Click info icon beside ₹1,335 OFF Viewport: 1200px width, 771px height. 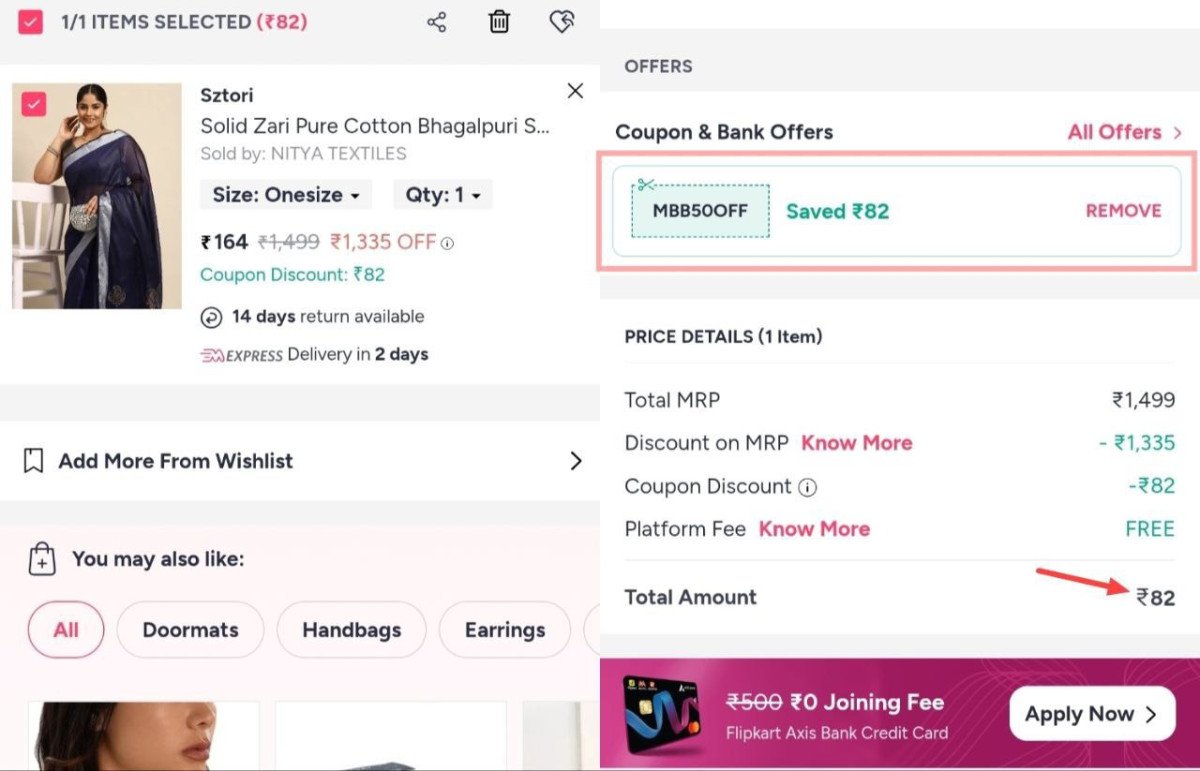[448, 243]
